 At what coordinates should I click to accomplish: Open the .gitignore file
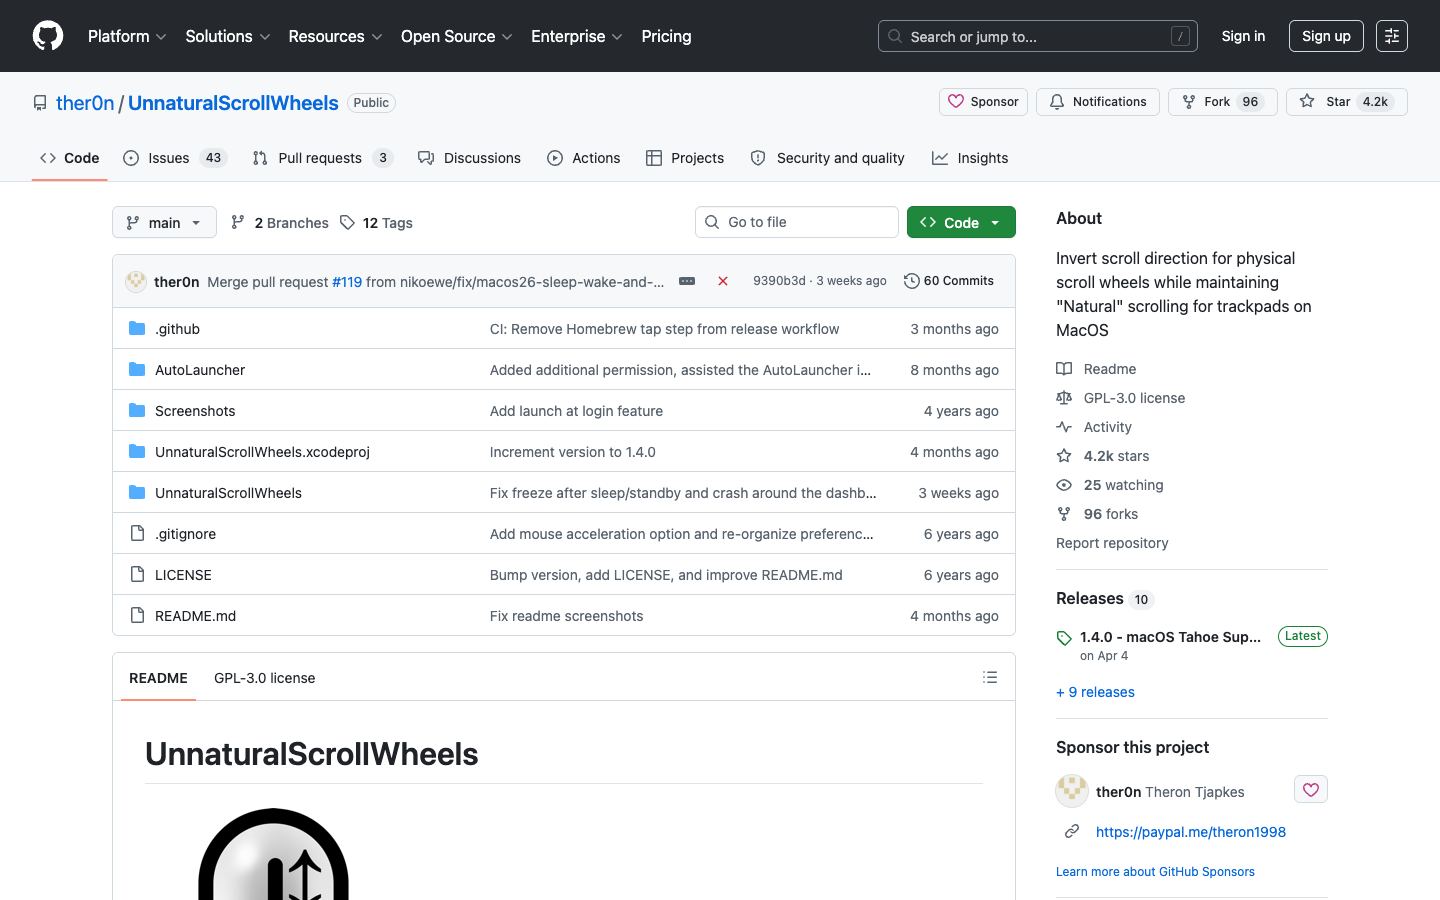pyautogui.click(x=185, y=534)
